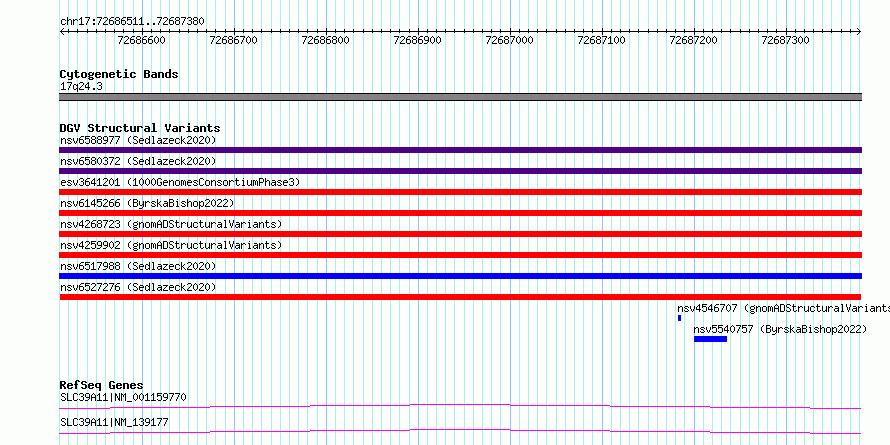
Task: Click ruler tick label 72686800
Action: (325, 40)
